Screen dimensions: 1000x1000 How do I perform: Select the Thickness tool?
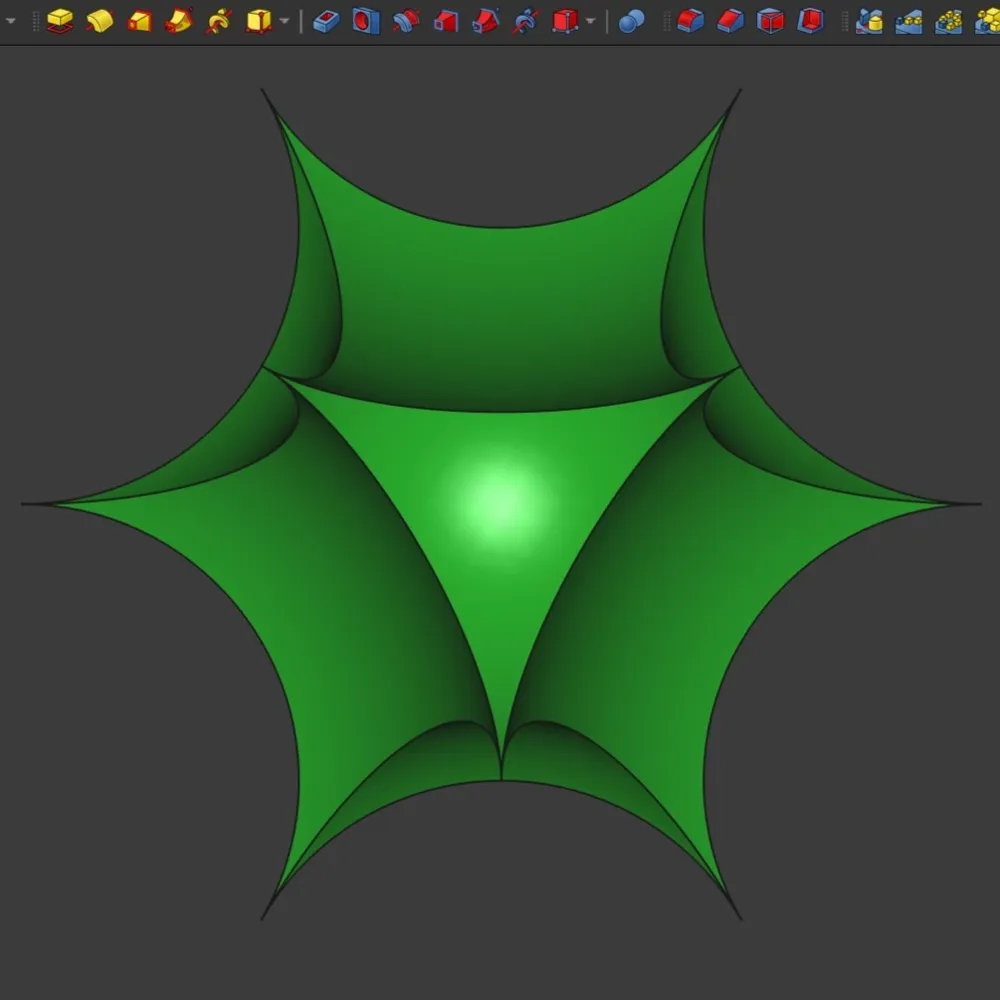click(x=811, y=21)
